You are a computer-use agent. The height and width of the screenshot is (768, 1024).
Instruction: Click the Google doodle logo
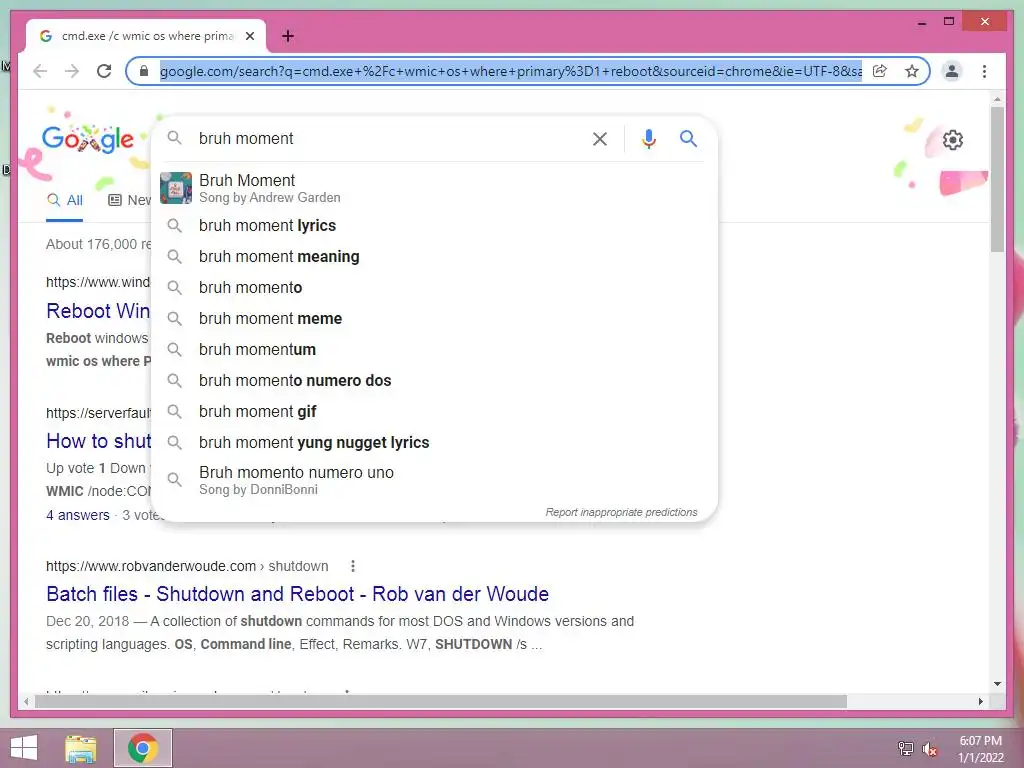[88, 139]
